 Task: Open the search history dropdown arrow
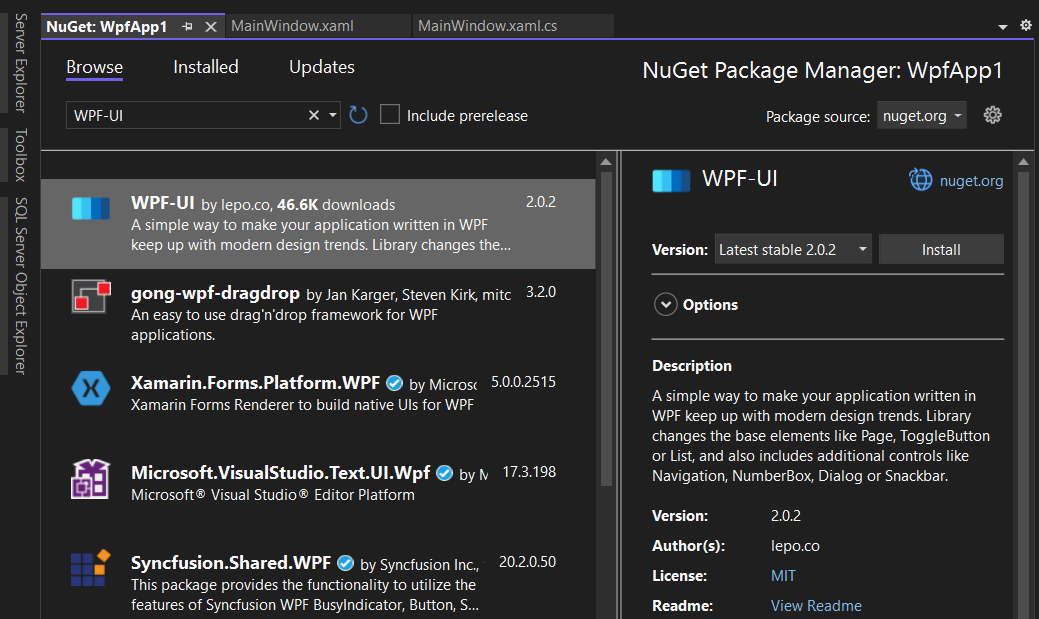333,115
